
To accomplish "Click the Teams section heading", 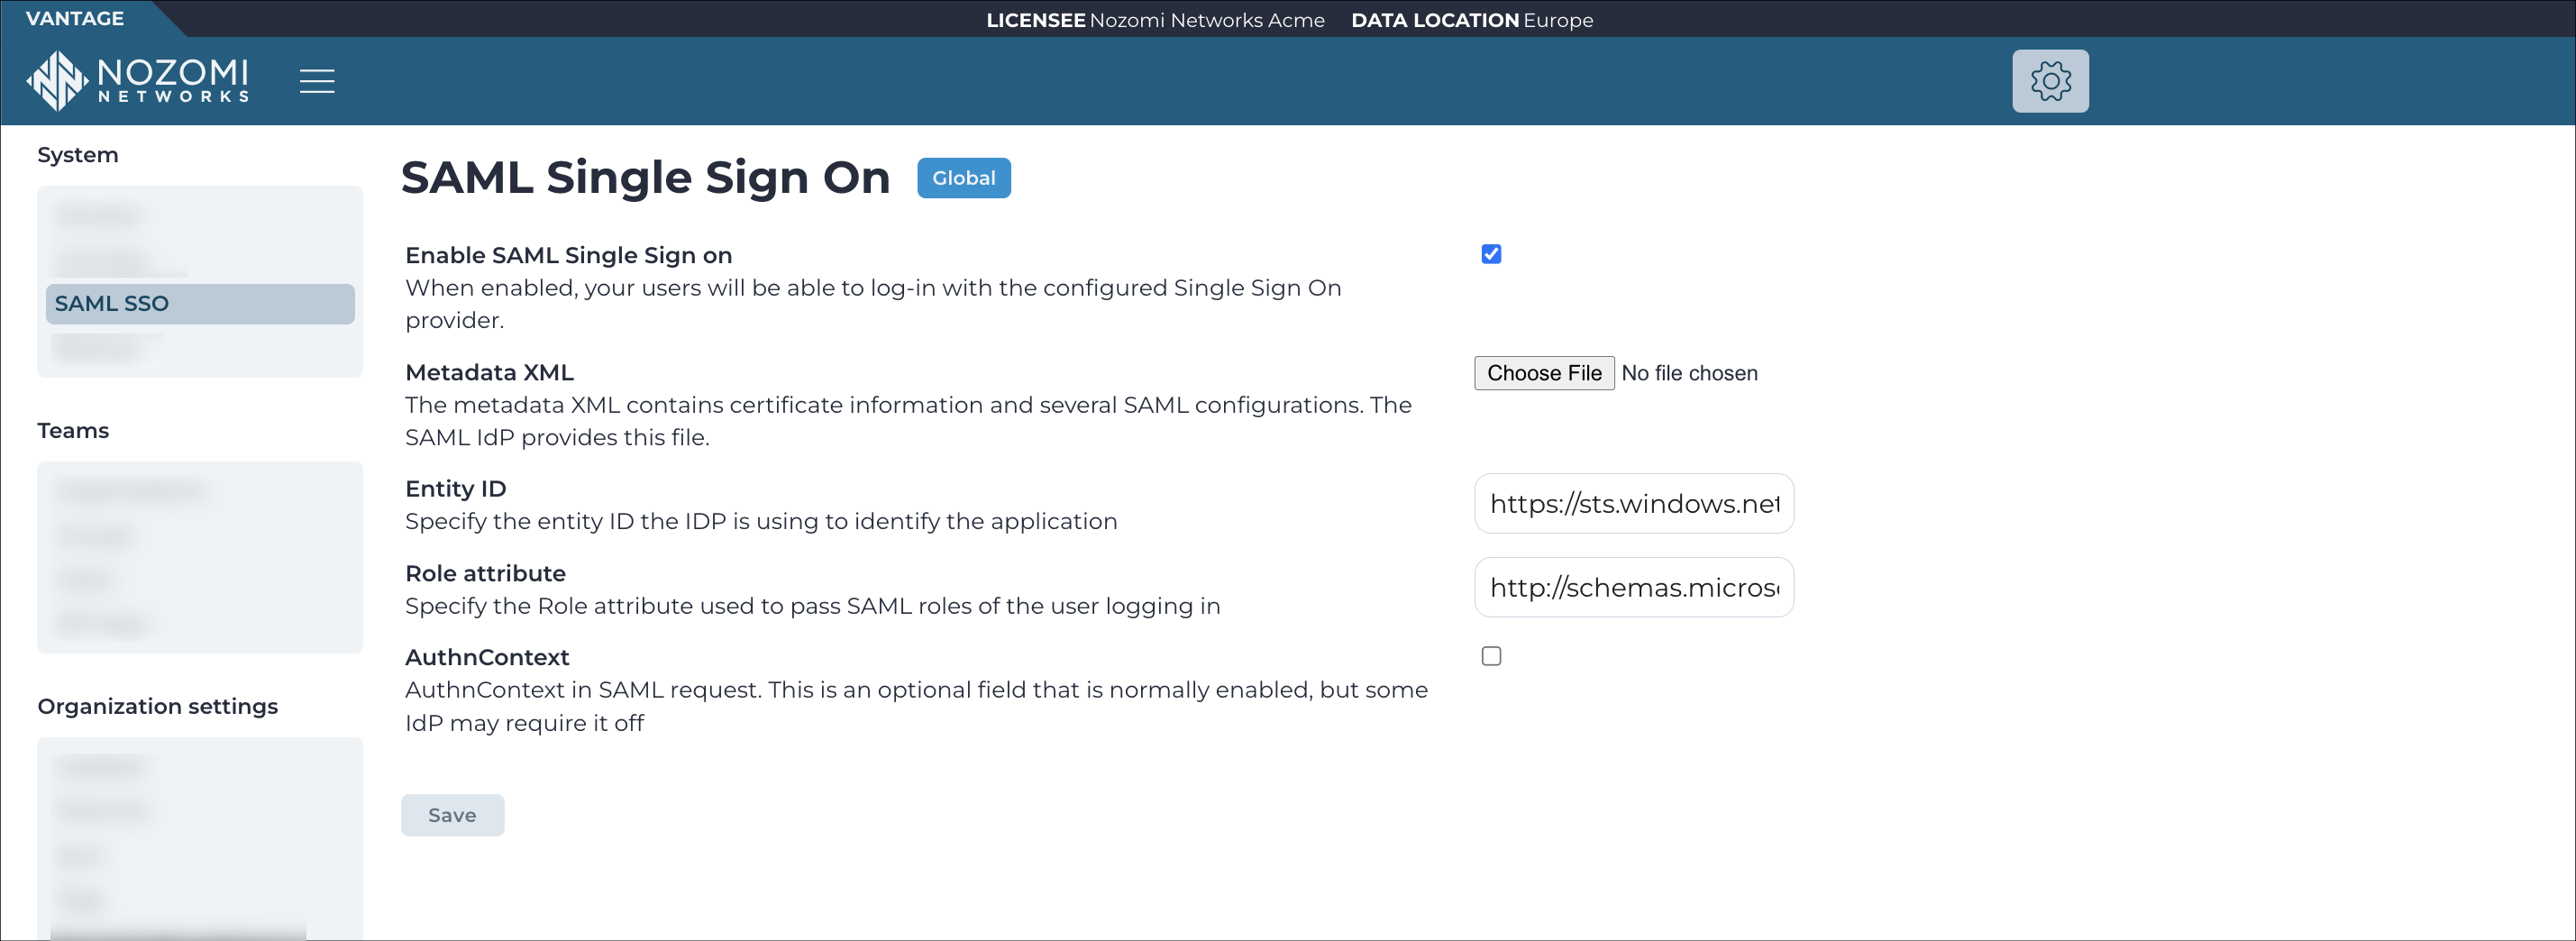I will pos(73,431).
